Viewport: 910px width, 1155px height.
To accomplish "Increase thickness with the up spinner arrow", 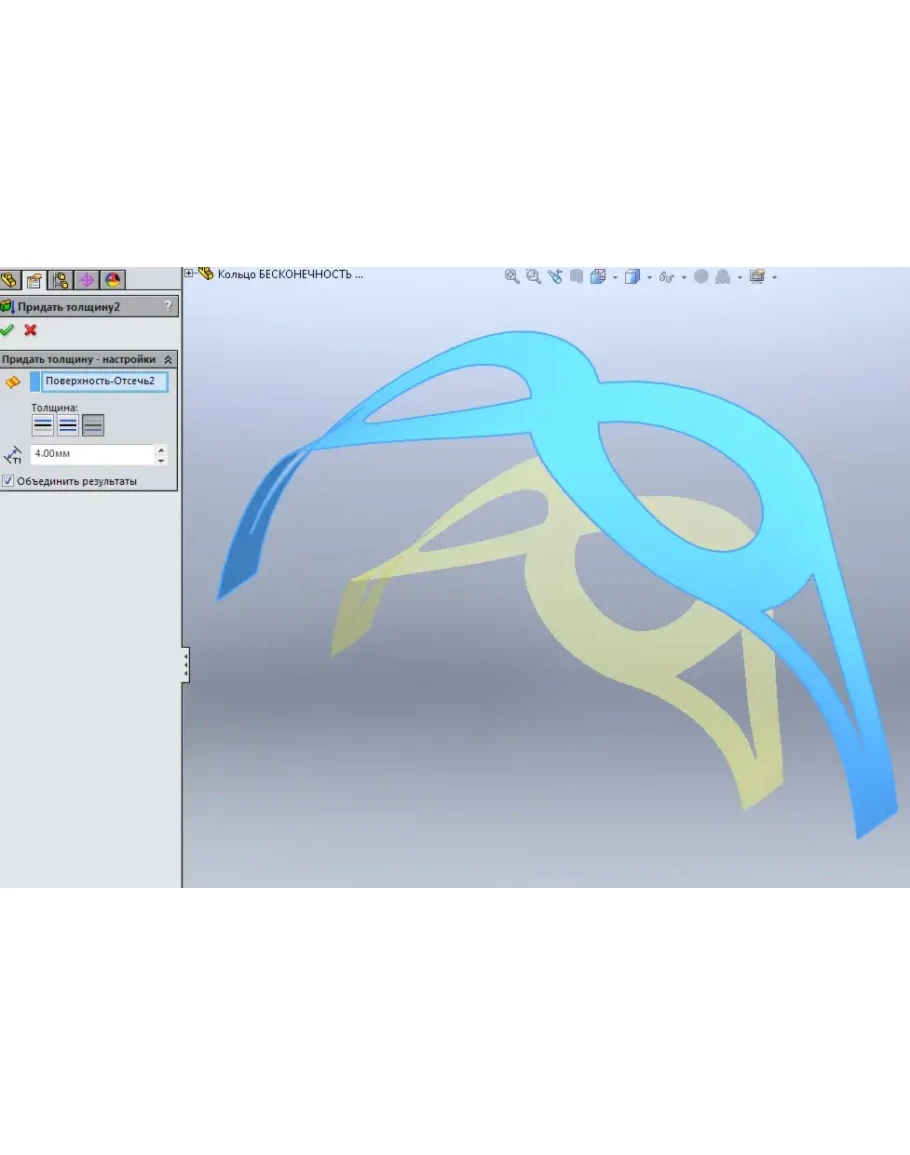I will (x=161, y=449).
